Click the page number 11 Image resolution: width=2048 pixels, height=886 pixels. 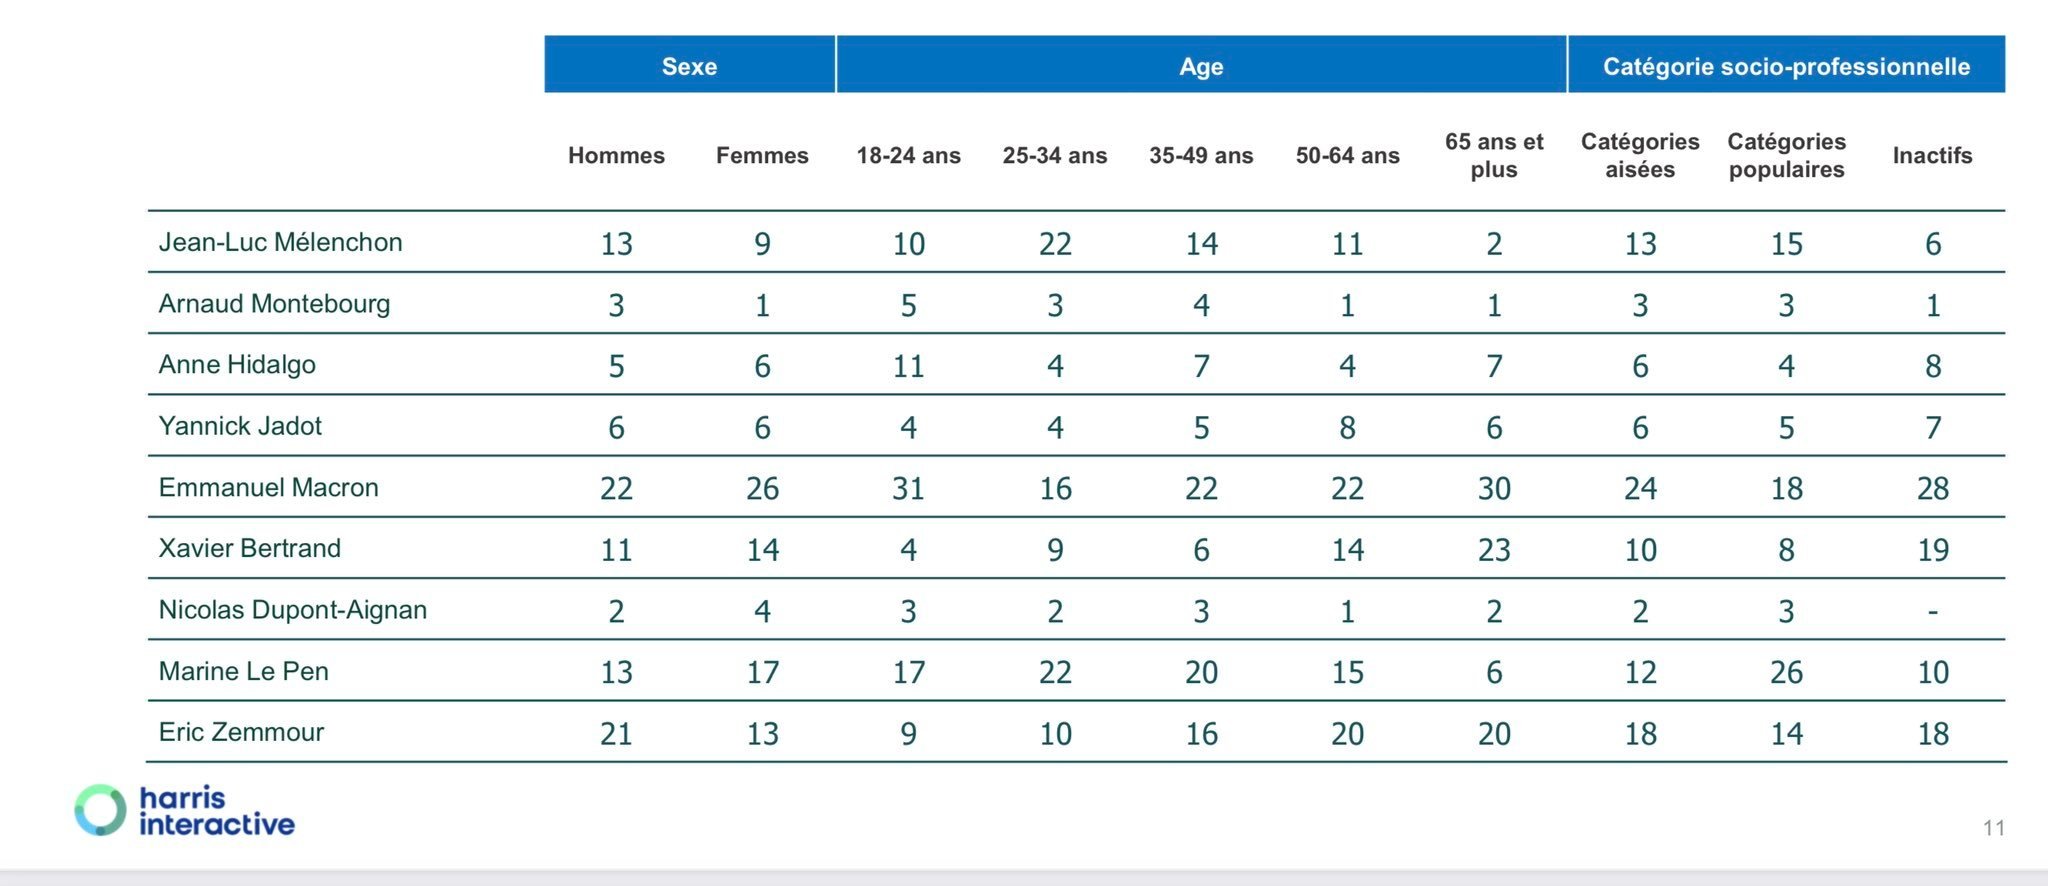point(1994,827)
